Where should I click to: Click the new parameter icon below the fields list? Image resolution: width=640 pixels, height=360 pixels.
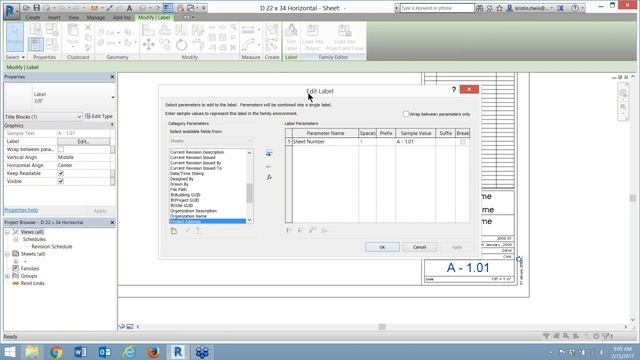point(174,231)
